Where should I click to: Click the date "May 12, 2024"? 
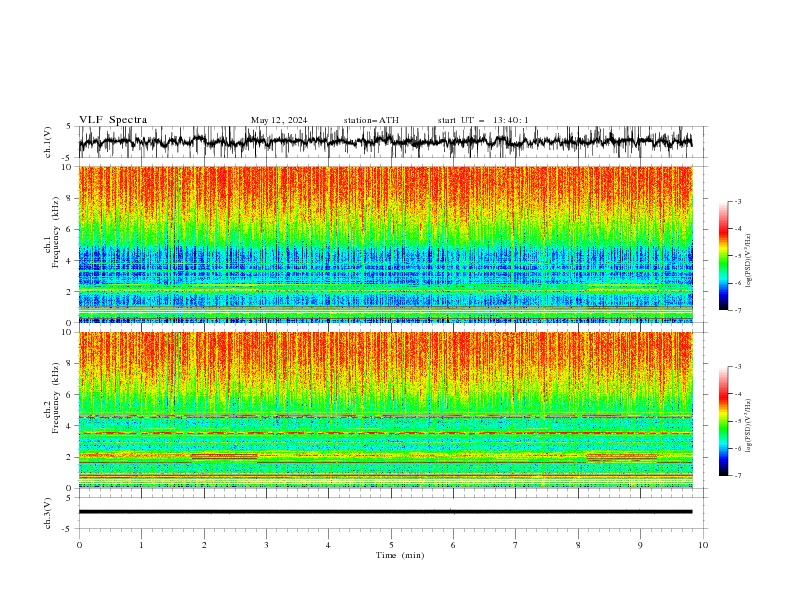point(279,120)
